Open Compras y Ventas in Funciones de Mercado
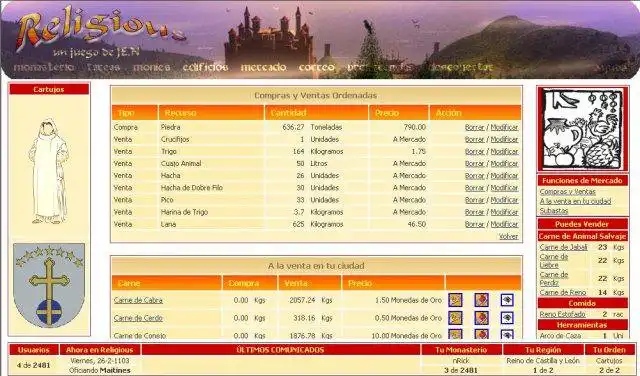The image size is (640, 376). tap(567, 191)
